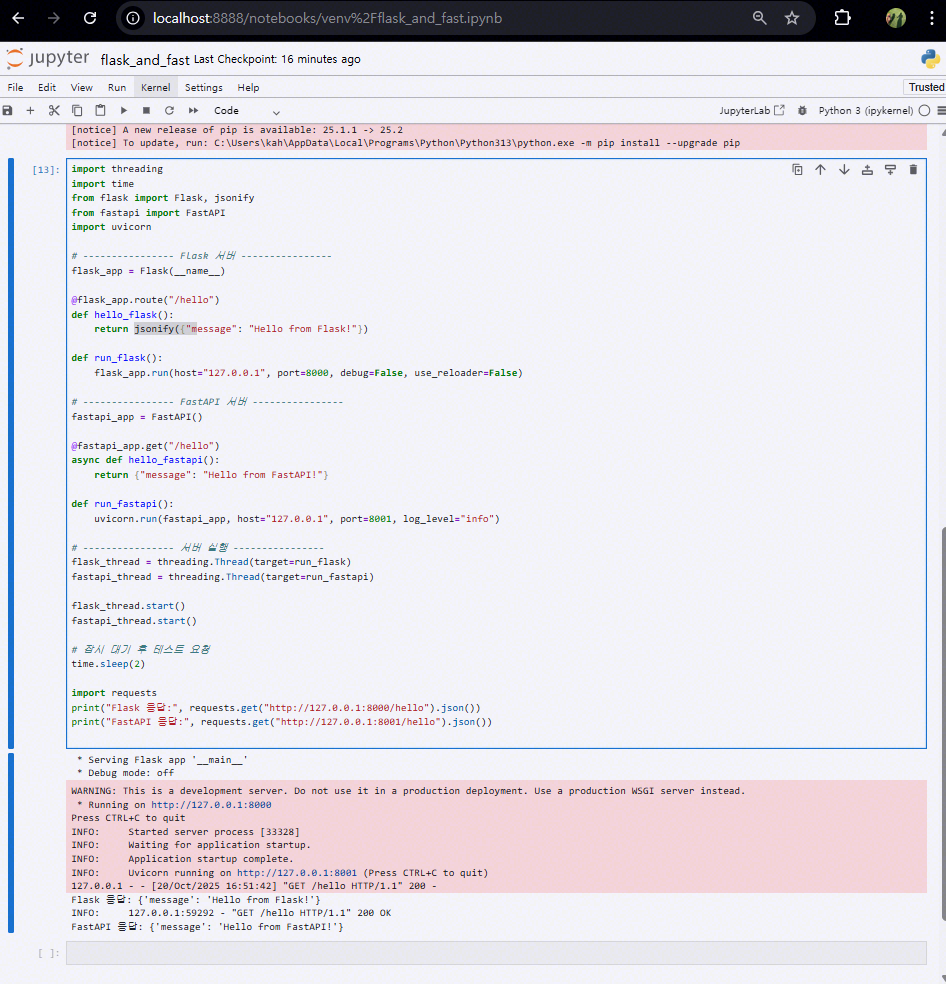Open the Run menu
Viewport: 946px width, 984px height.
click(117, 87)
